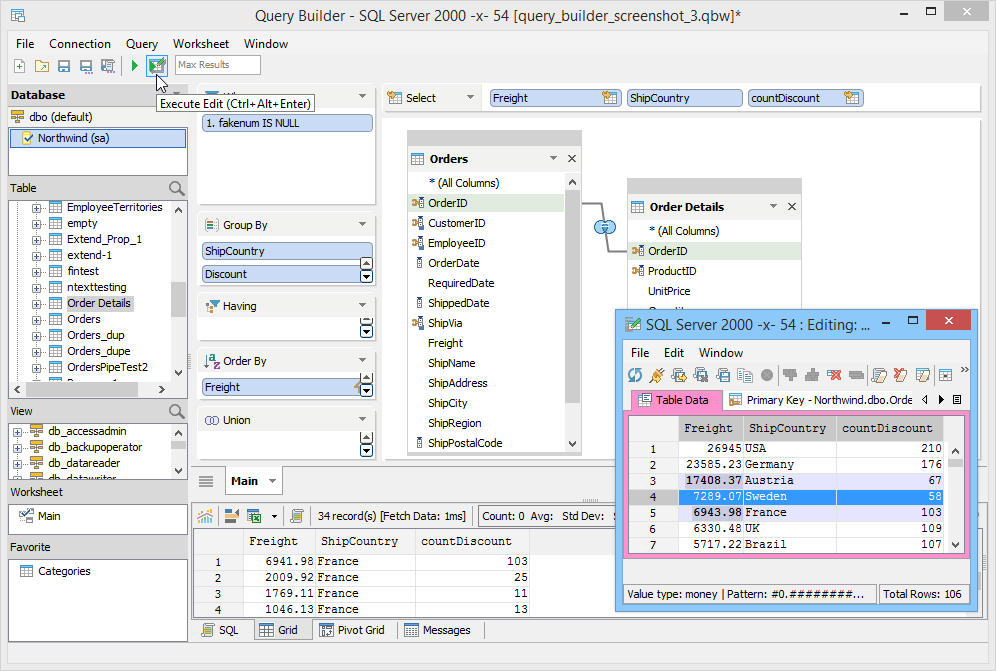Click the join link icon between tables
The width and height of the screenshot is (996, 671).
pos(605,226)
